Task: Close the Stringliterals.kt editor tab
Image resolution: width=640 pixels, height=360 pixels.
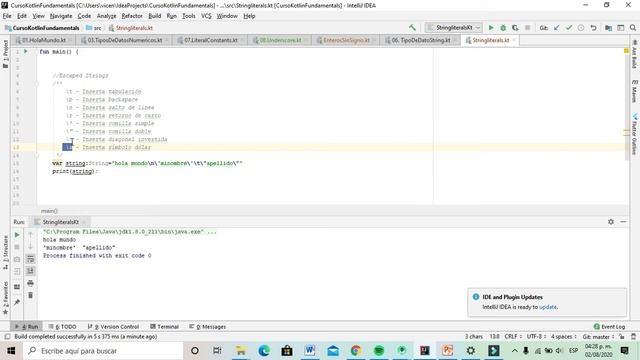Action: tap(514, 40)
